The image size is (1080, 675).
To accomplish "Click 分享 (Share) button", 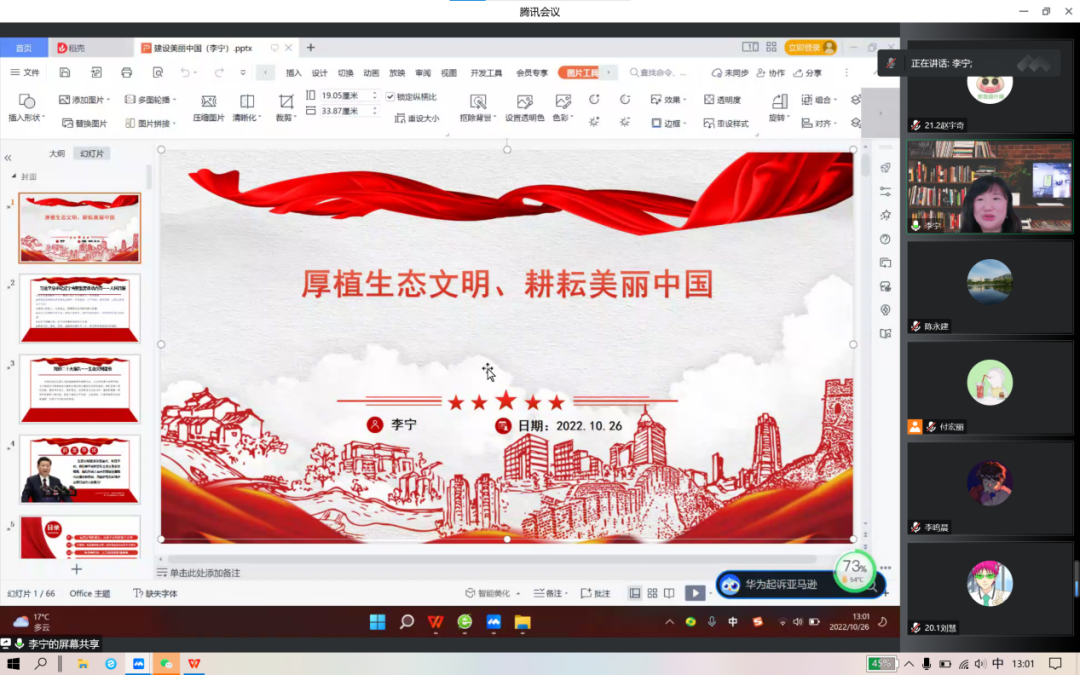I will [807, 72].
